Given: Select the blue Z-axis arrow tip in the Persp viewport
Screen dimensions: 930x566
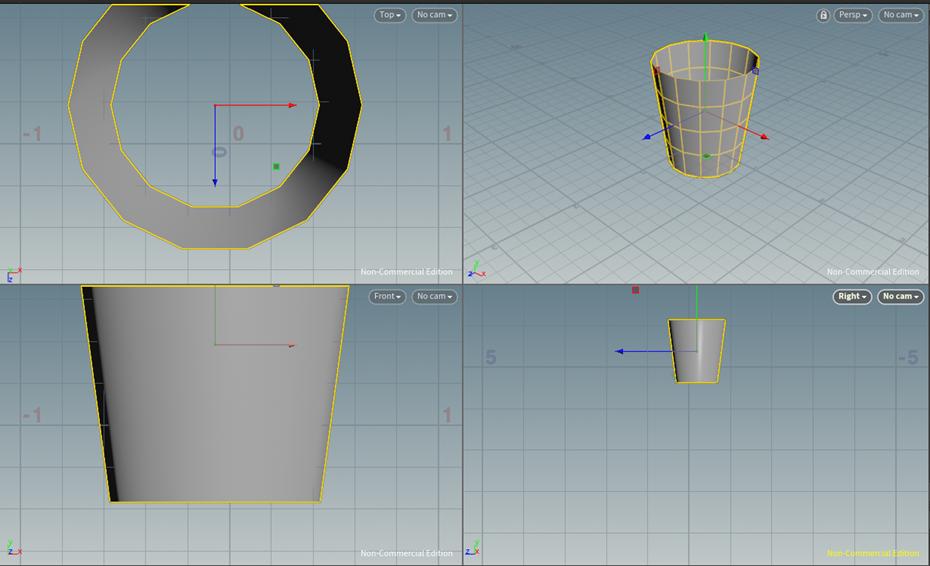Looking at the screenshot, I should [646, 137].
